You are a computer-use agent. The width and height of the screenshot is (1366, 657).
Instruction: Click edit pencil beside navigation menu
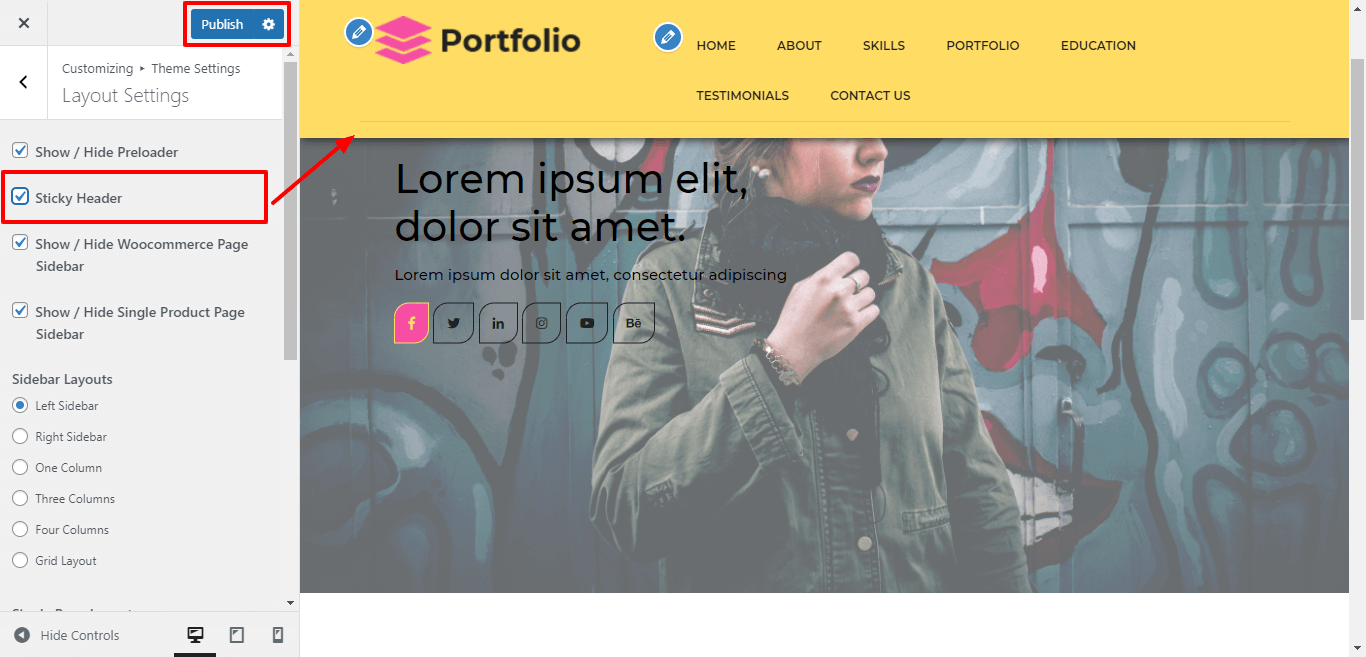[668, 38]
